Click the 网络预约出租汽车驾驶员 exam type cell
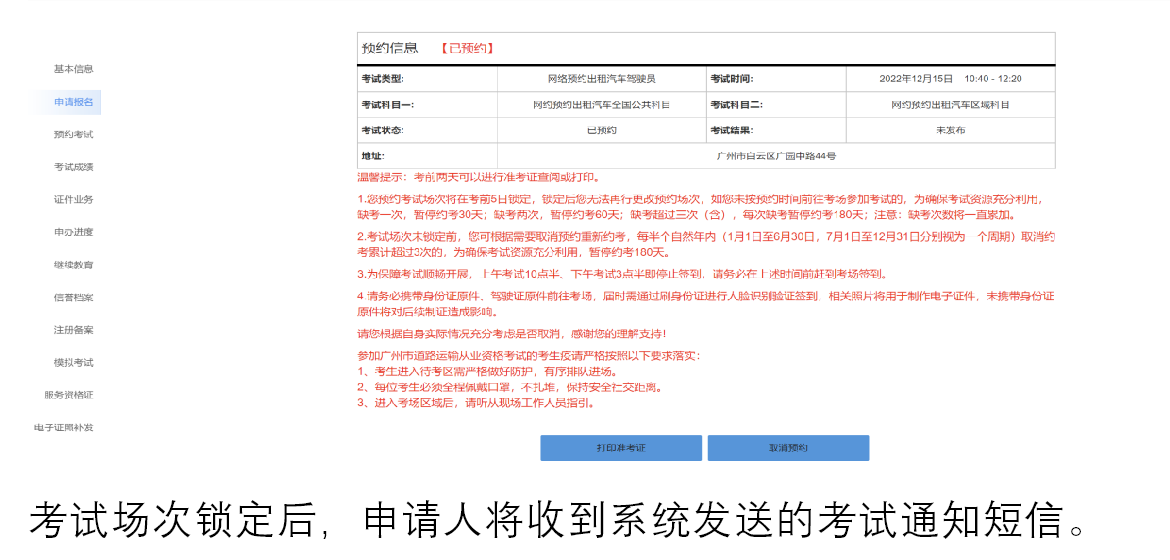The image size is (1170, 560). 601,78
